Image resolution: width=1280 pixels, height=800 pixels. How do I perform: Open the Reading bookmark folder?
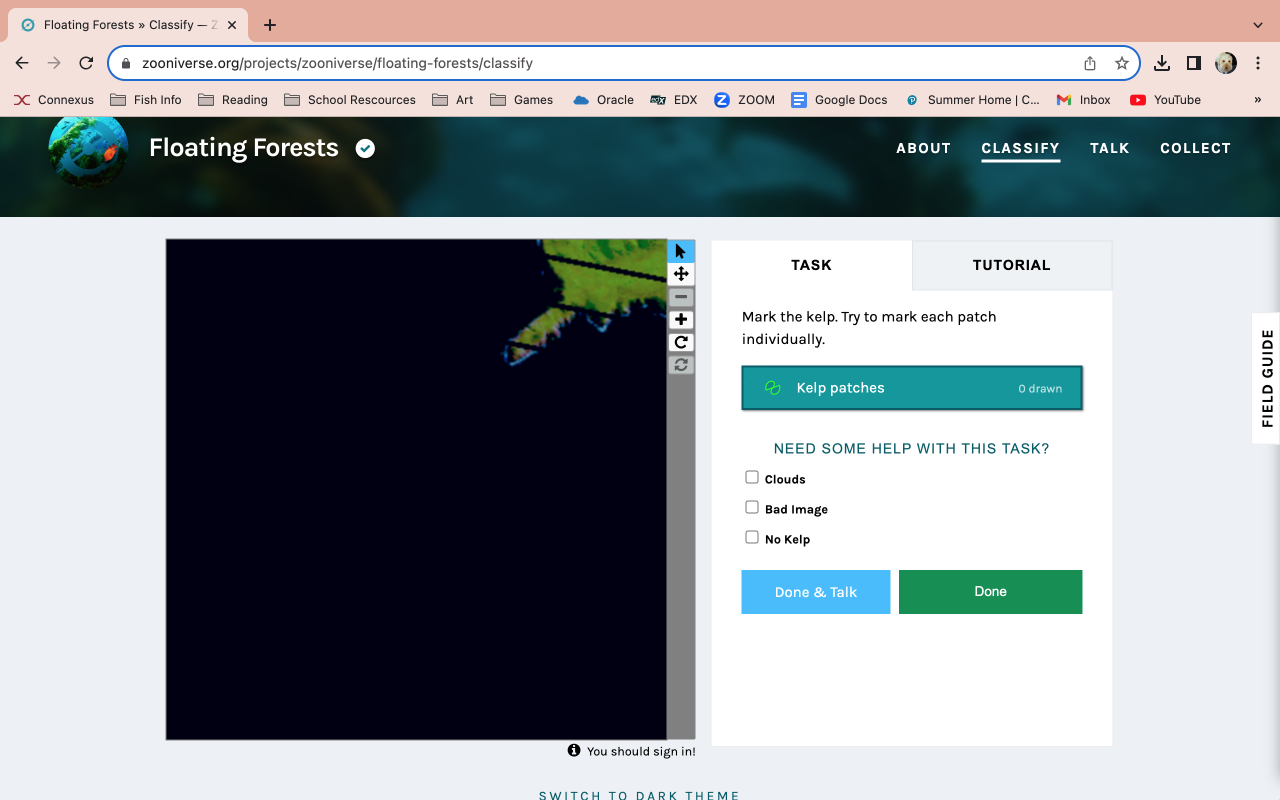coord(233,100)
